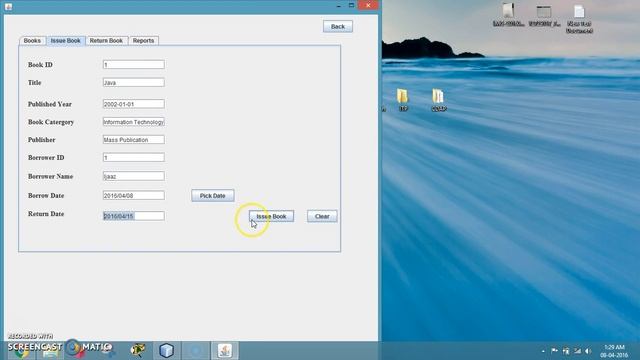Image resolution: width=640 pixels, height=360 pixels.
Task: Click the Borrower ID field
Action: coord(133,158)
